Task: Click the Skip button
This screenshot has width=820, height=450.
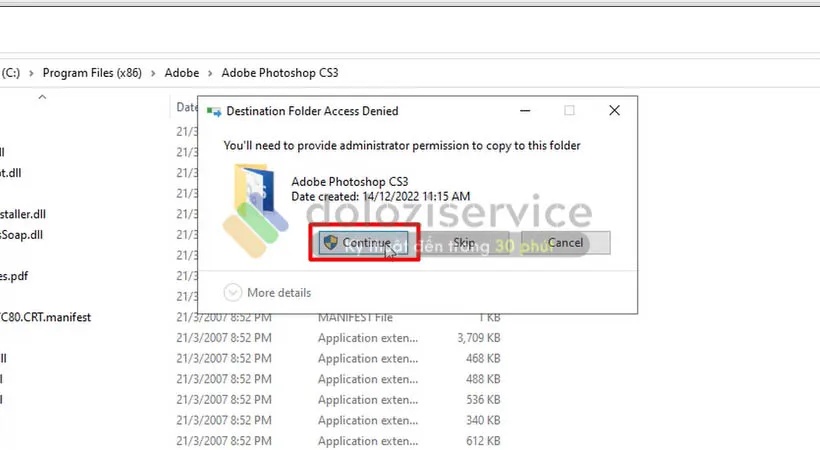Action: pos(464,243)
